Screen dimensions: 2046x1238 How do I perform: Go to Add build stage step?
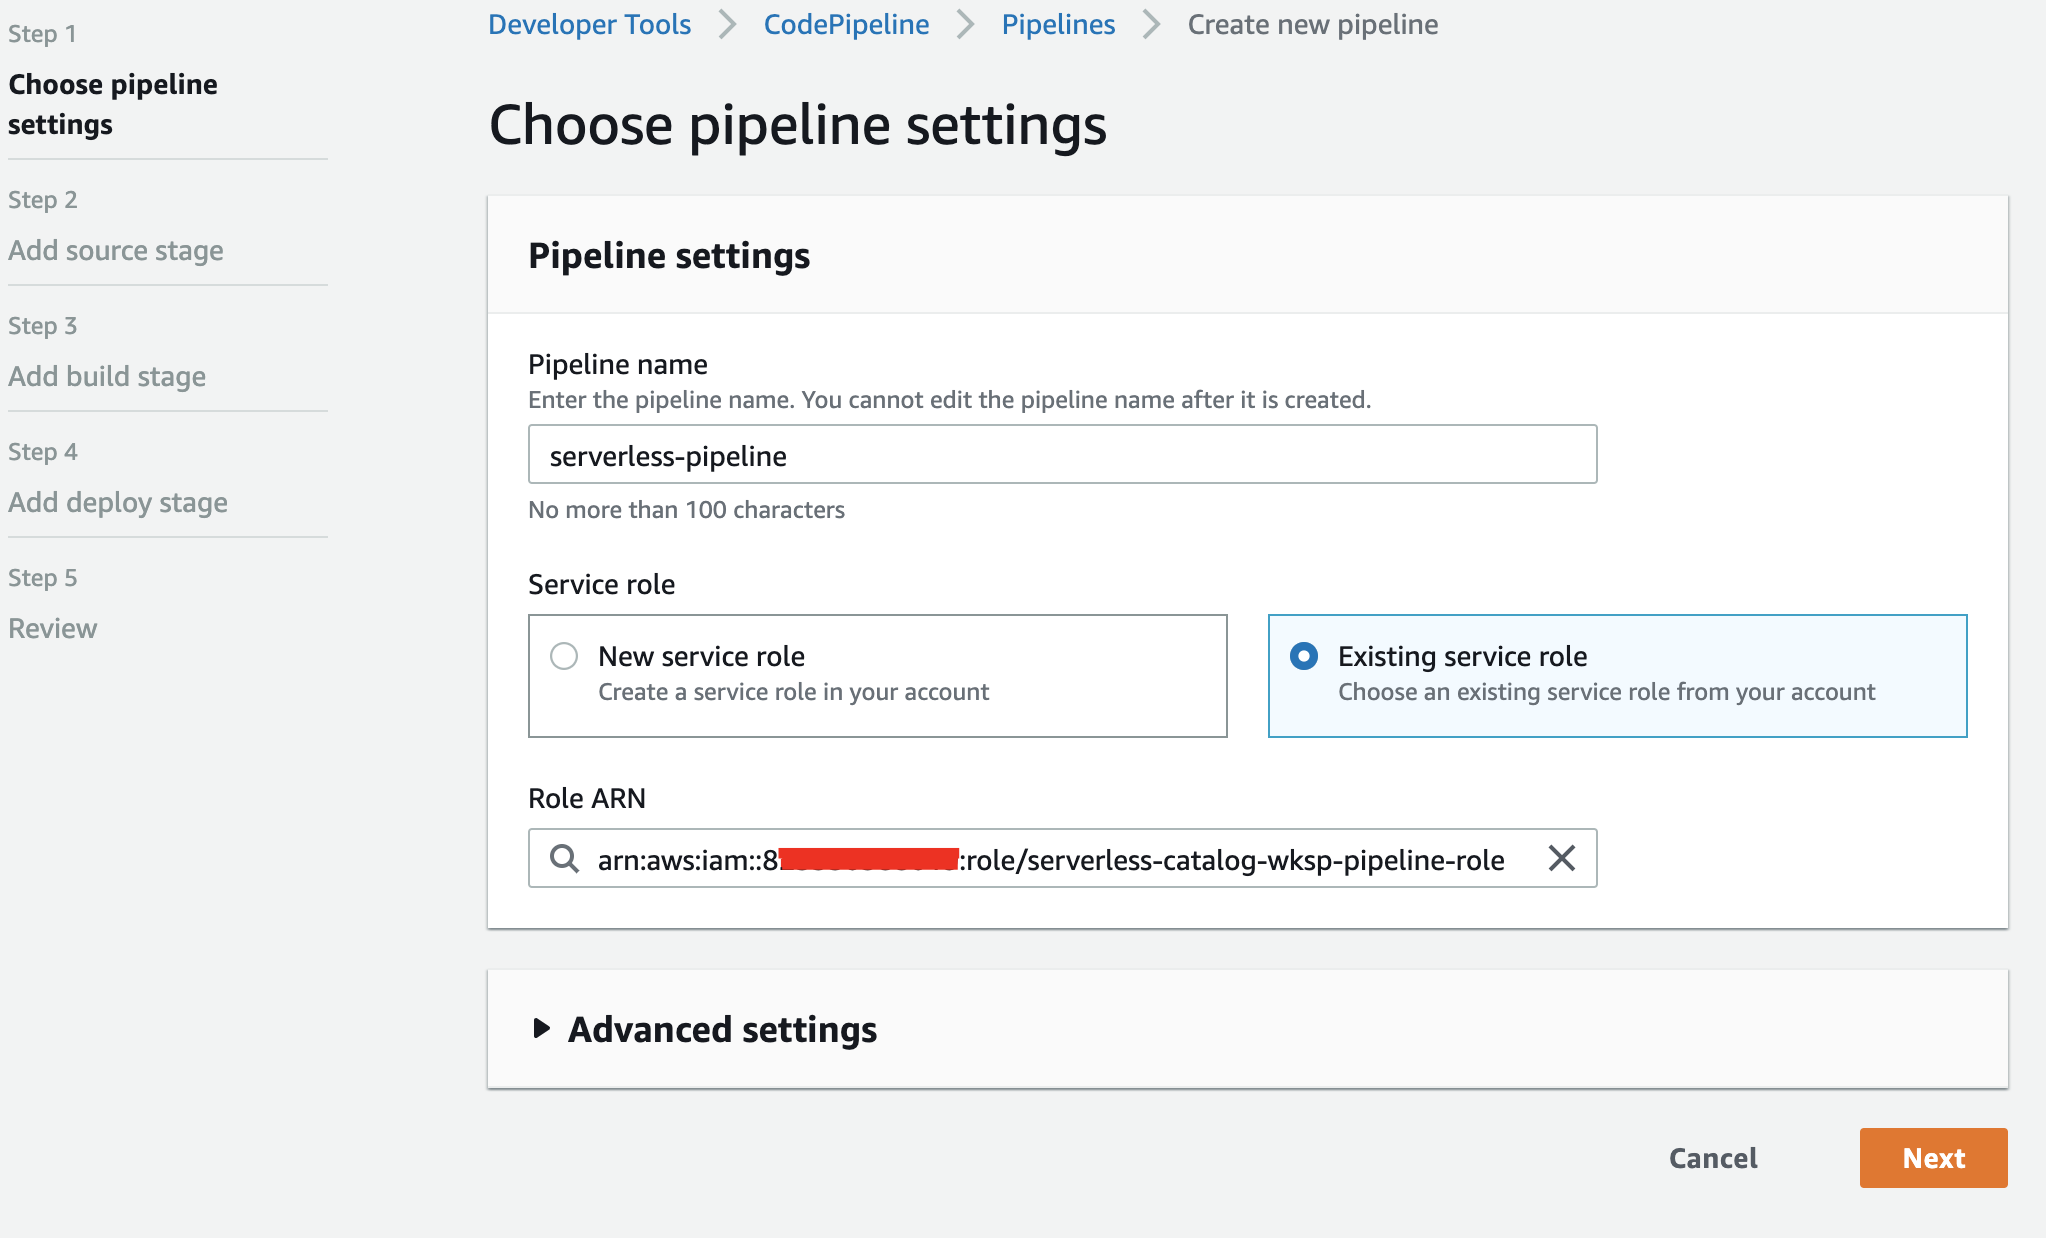pyautogui.click(x=107, y=376)
